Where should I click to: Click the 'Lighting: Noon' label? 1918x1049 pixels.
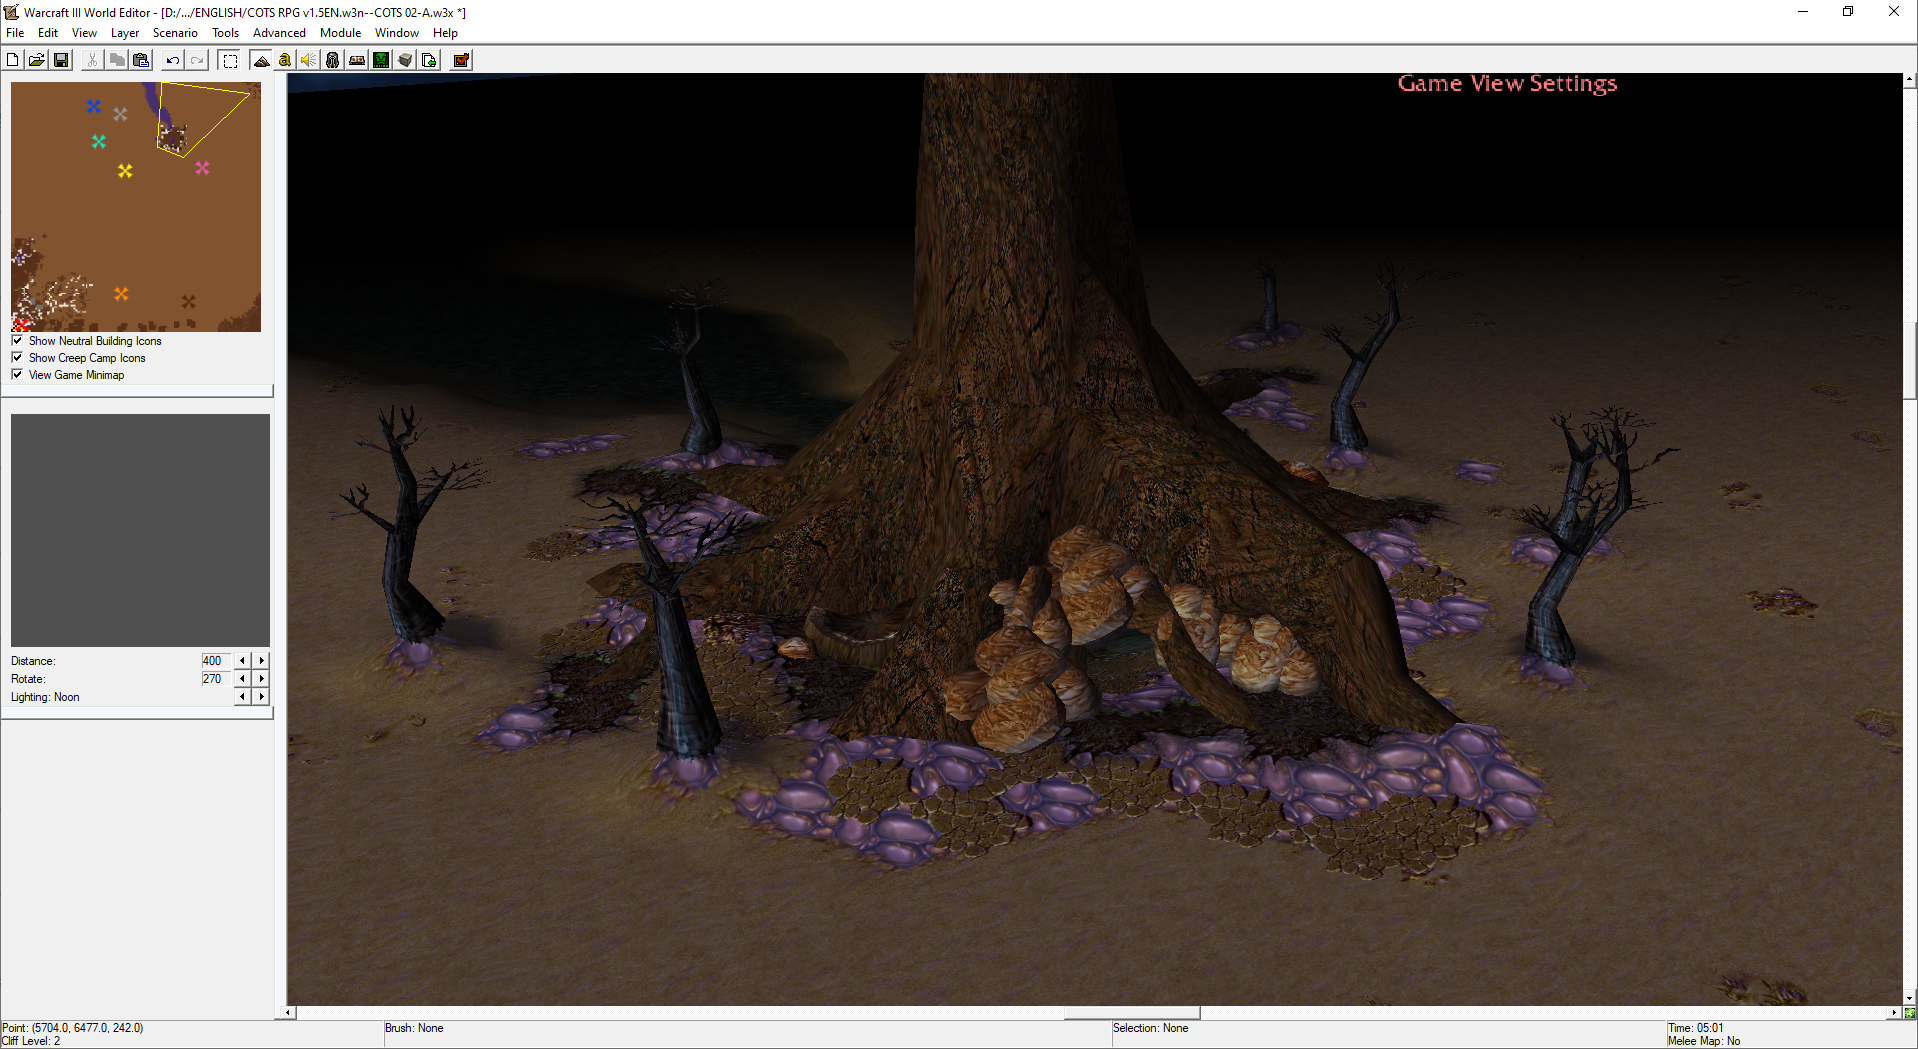point(45,697)
